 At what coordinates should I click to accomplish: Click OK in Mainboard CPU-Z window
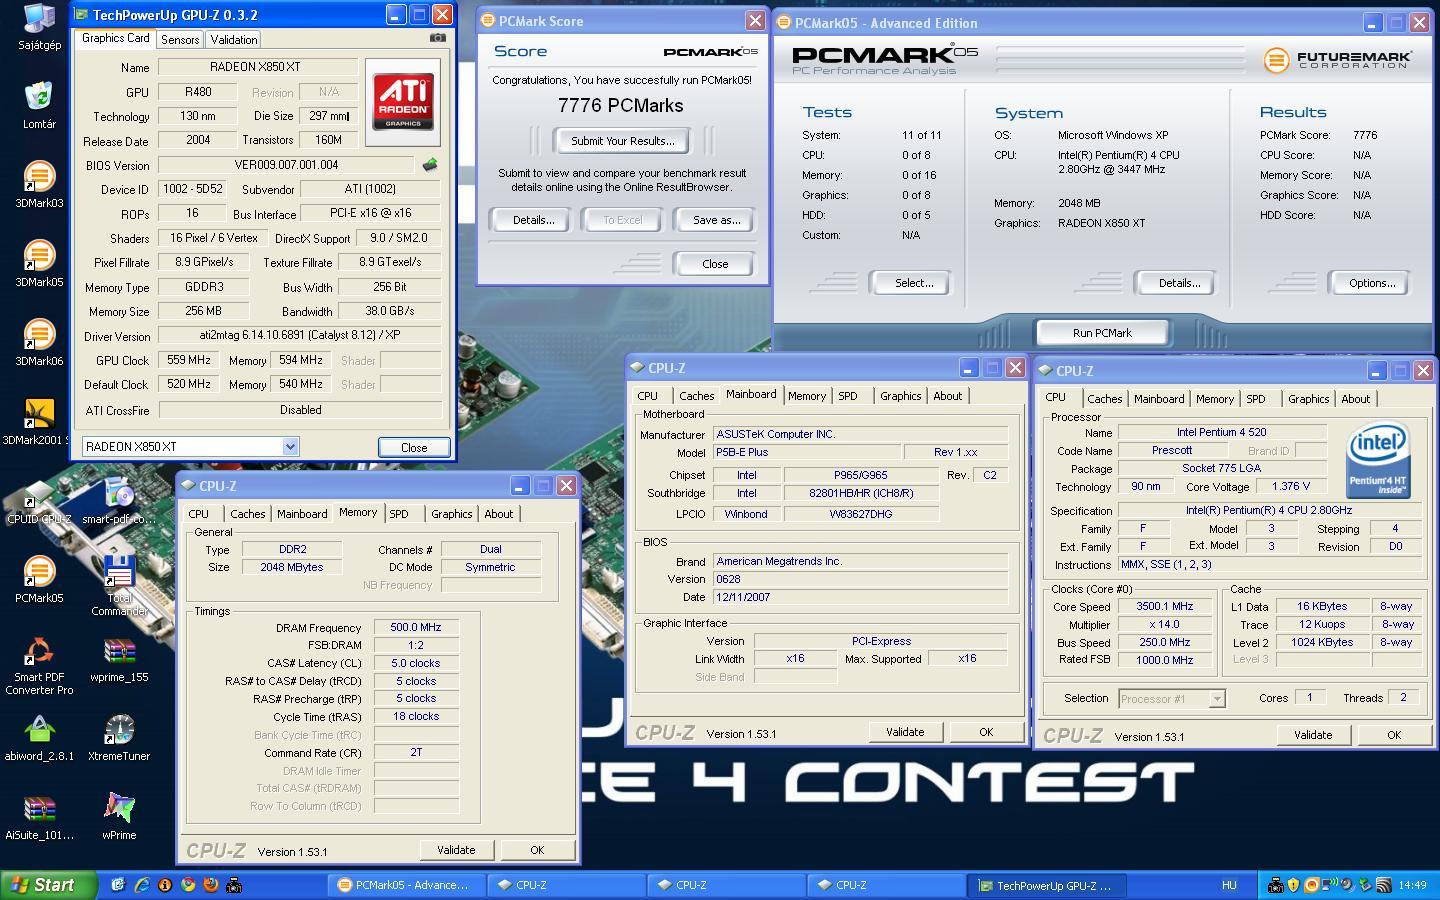[986, 732]
